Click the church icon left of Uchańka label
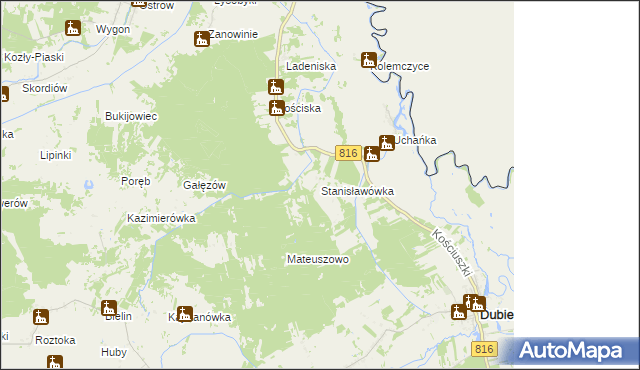The height and width of the screenshot is (370, 640). click(387, 143)
